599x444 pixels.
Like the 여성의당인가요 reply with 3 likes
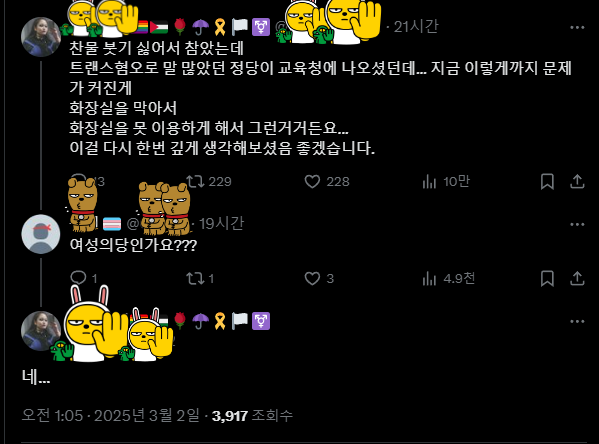tap(319, 279)
